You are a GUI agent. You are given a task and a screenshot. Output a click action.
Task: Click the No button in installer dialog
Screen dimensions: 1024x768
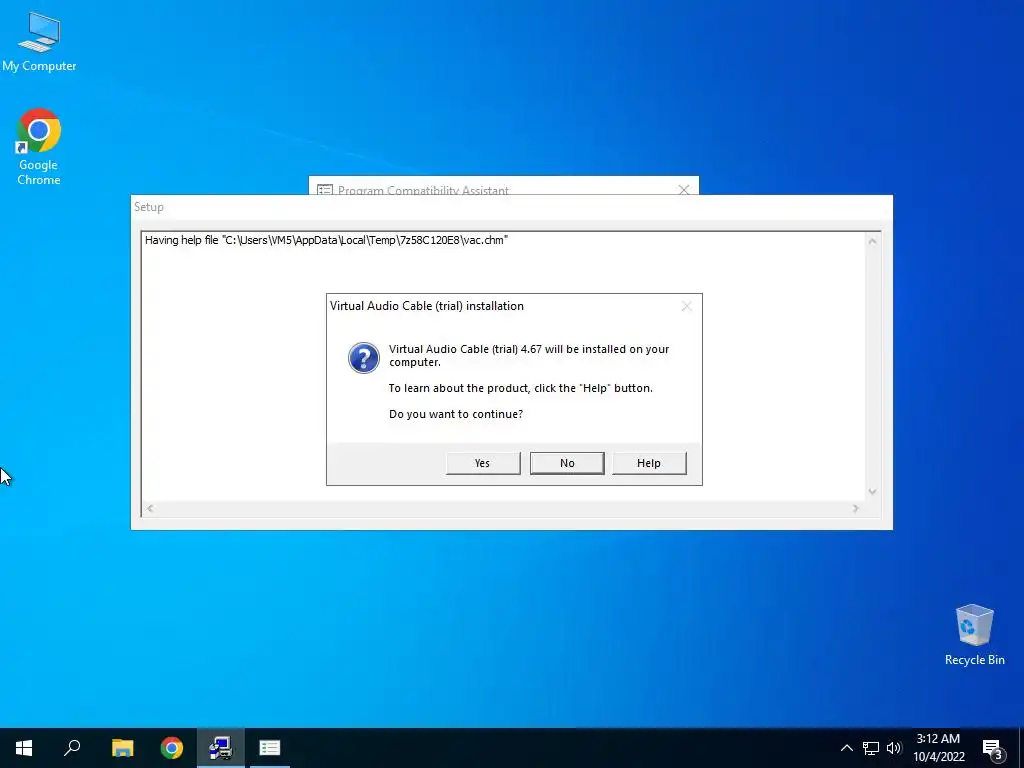click(x=567, y=463)
